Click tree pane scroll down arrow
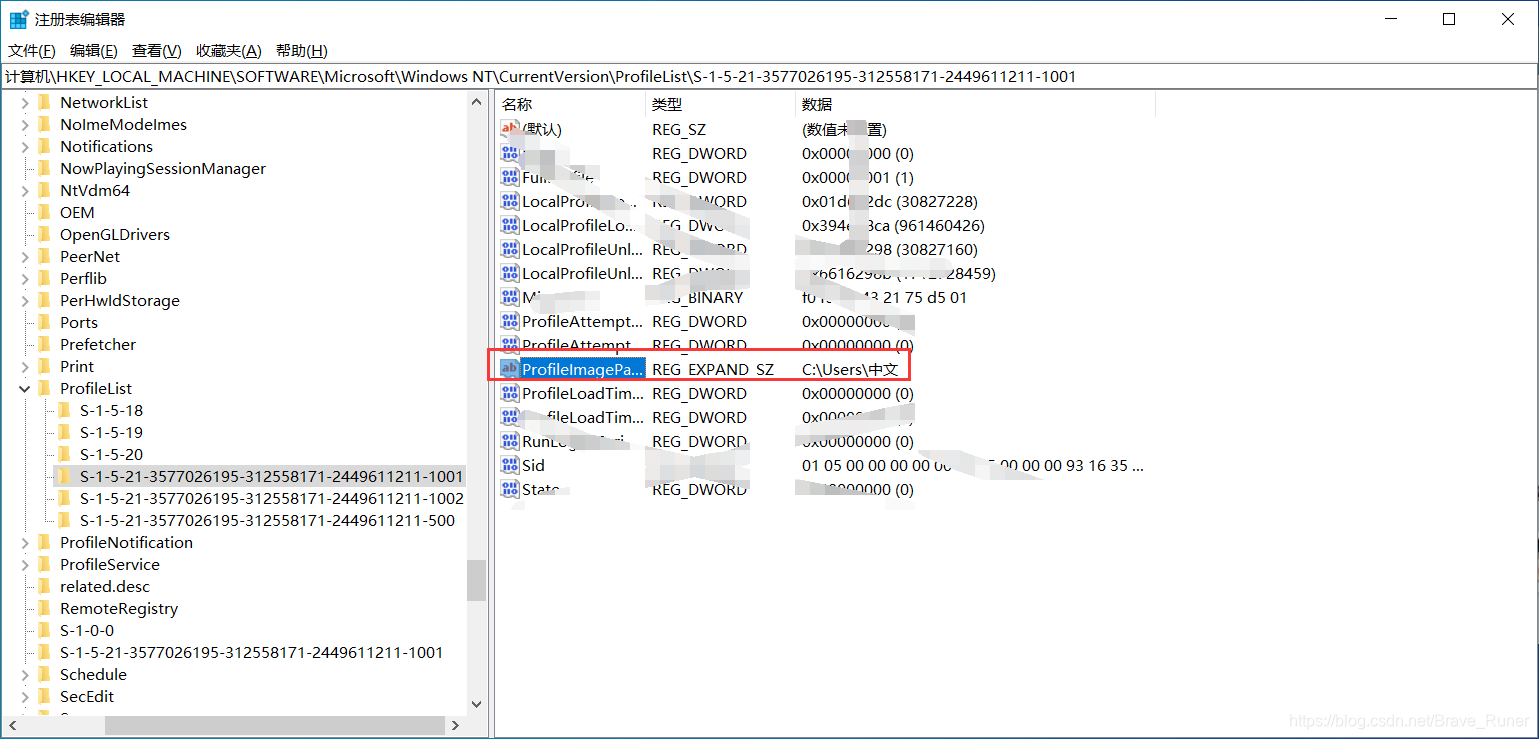Image resolution: width=1539 pixels, height=739 pixels. pos(476,704)
